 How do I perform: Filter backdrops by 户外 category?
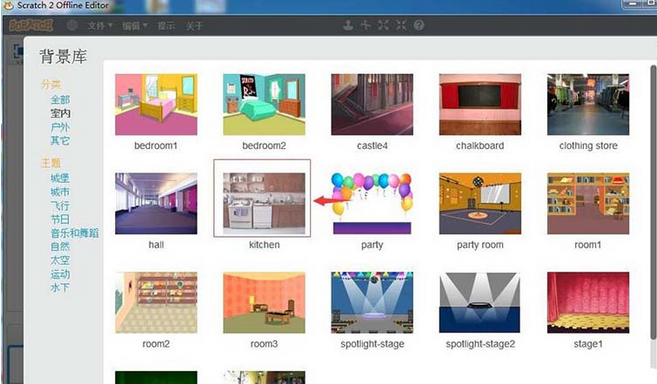[60, 127]
